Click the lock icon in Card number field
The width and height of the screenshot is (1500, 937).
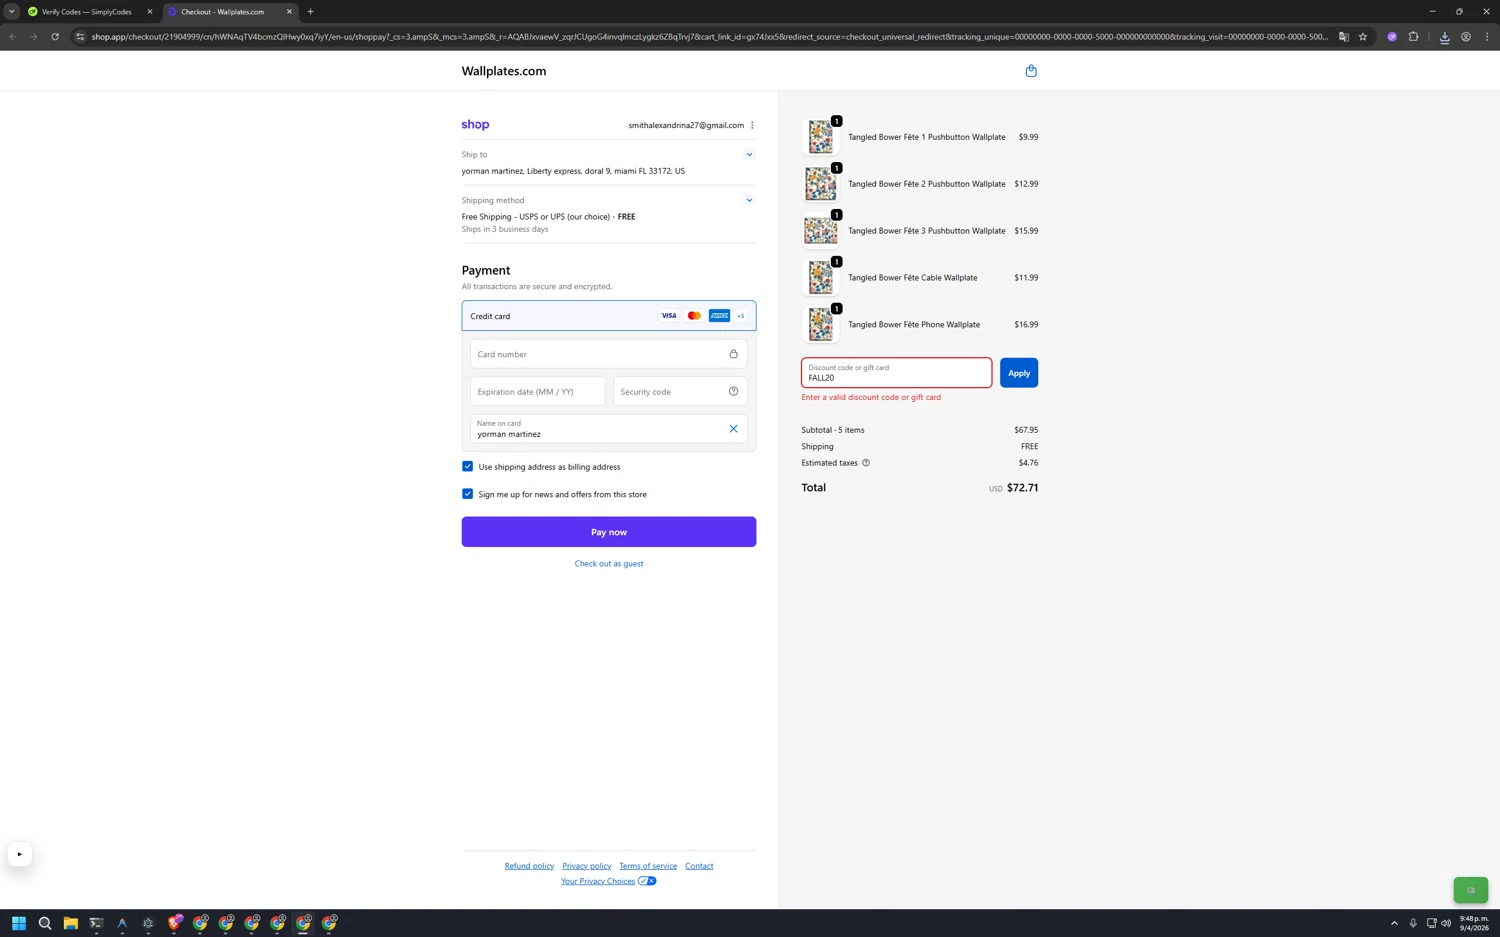(733, 354)
